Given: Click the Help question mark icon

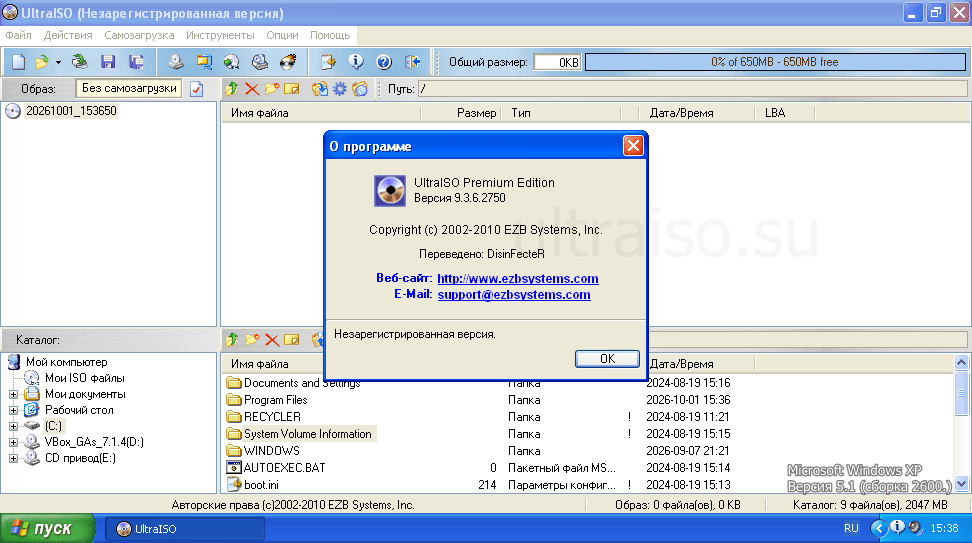Looking at the screenshot, I should 384,62.
